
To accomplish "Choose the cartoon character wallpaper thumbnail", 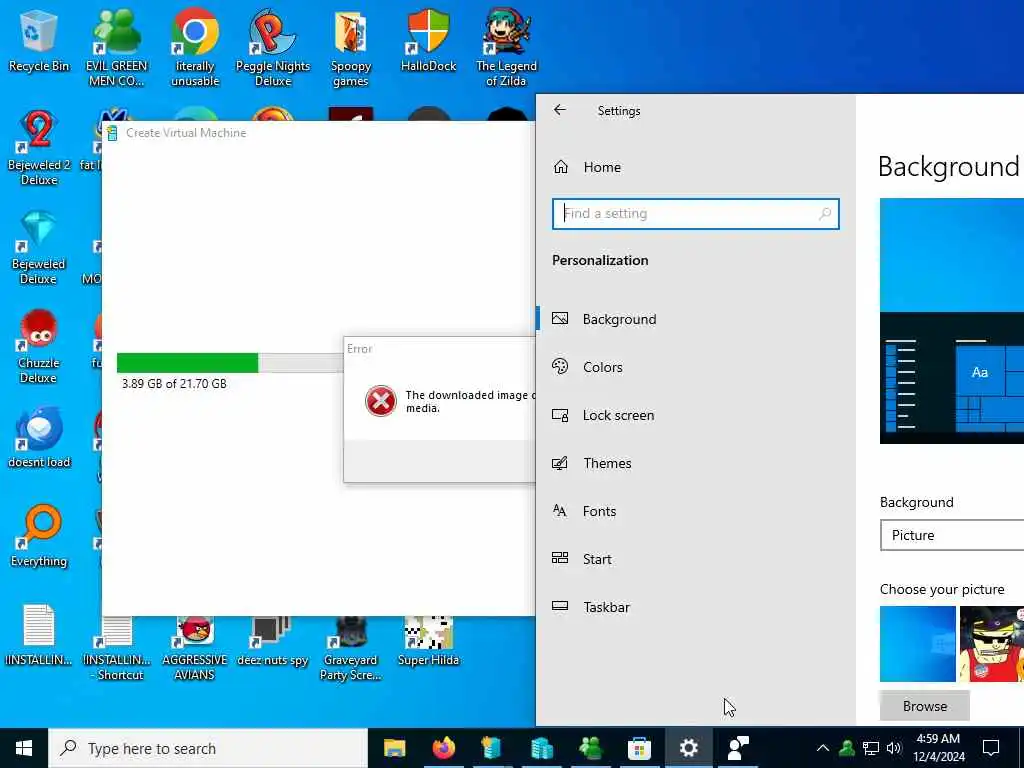I will pyautogui.click(x=991, y=644).
